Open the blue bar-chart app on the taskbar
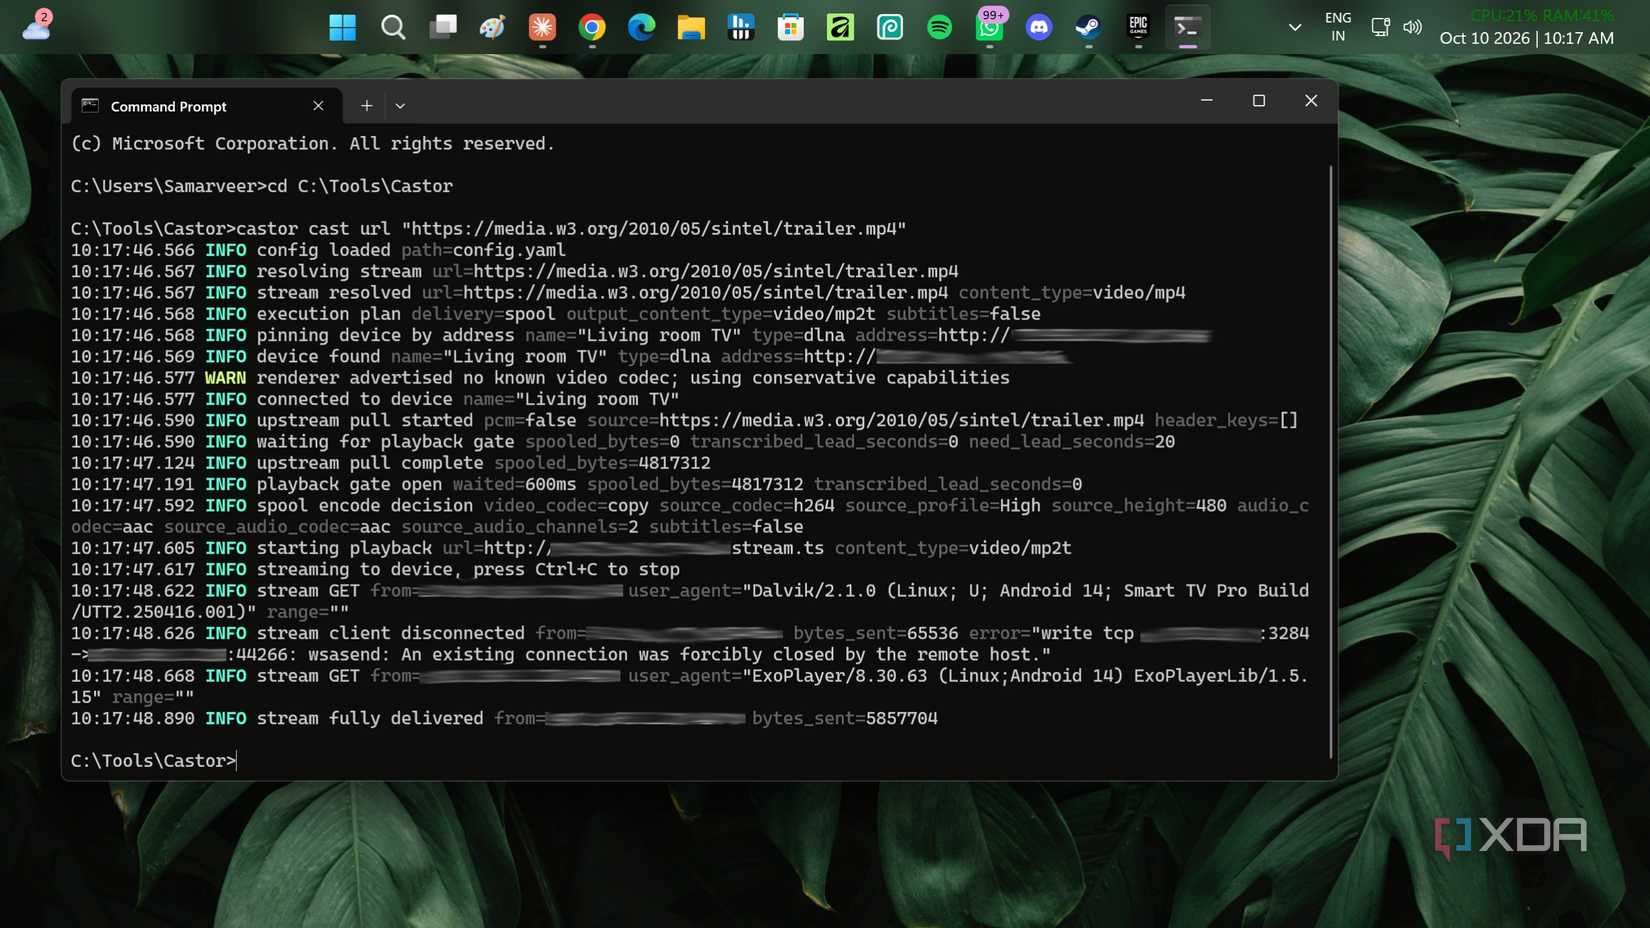This screenshot has width=1650, height=928. tap(741, 28)
